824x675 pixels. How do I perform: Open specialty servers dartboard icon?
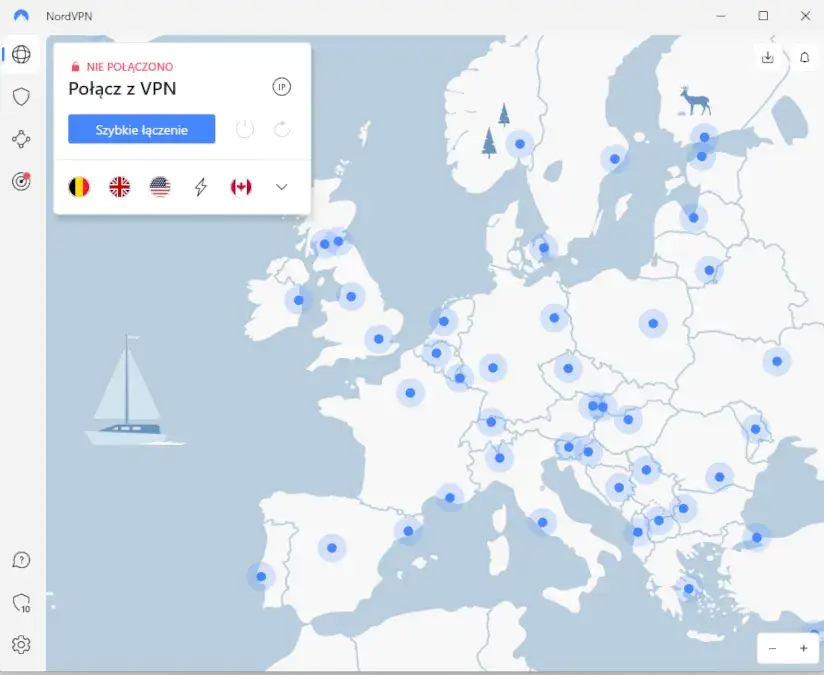click(x=20, y=181)
